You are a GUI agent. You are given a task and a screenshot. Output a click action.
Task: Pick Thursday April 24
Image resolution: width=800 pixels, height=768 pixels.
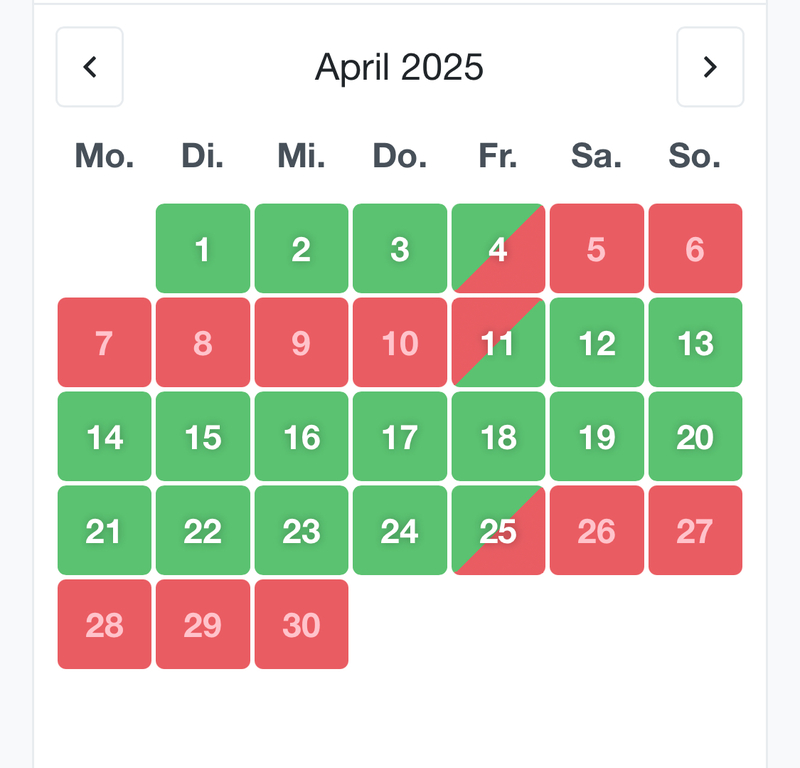[400, 531]
